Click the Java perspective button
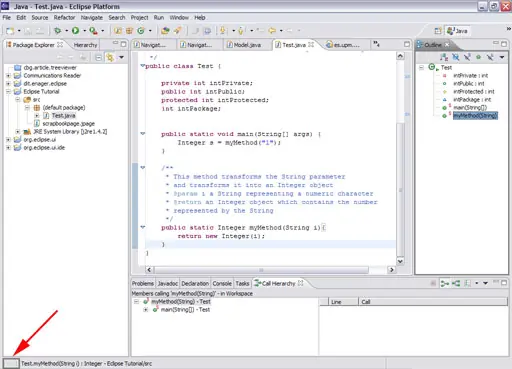The height and width of the screenshot is (369, 512). (457, 31)
